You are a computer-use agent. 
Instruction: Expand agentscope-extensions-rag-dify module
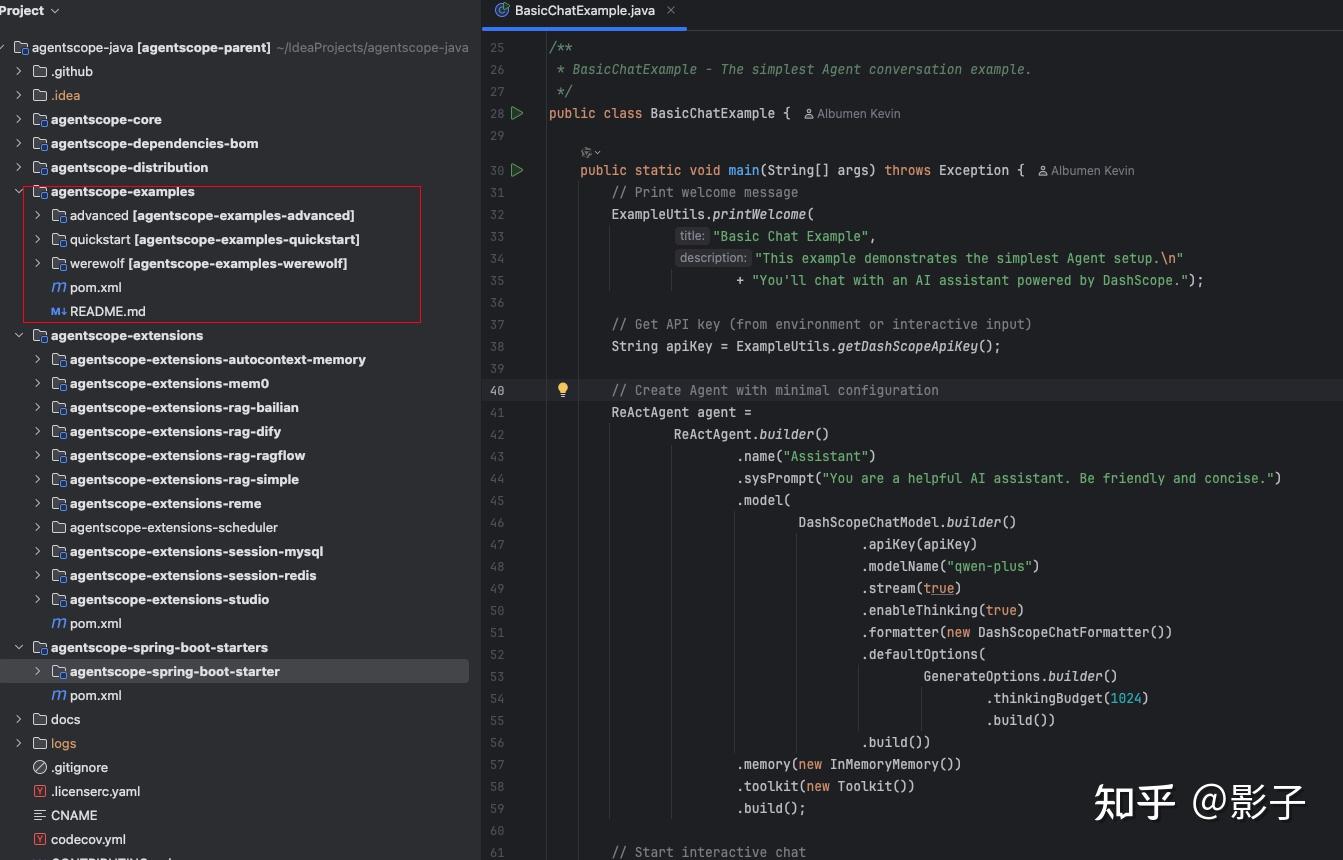pyautogui.click(x=38, y=431)
